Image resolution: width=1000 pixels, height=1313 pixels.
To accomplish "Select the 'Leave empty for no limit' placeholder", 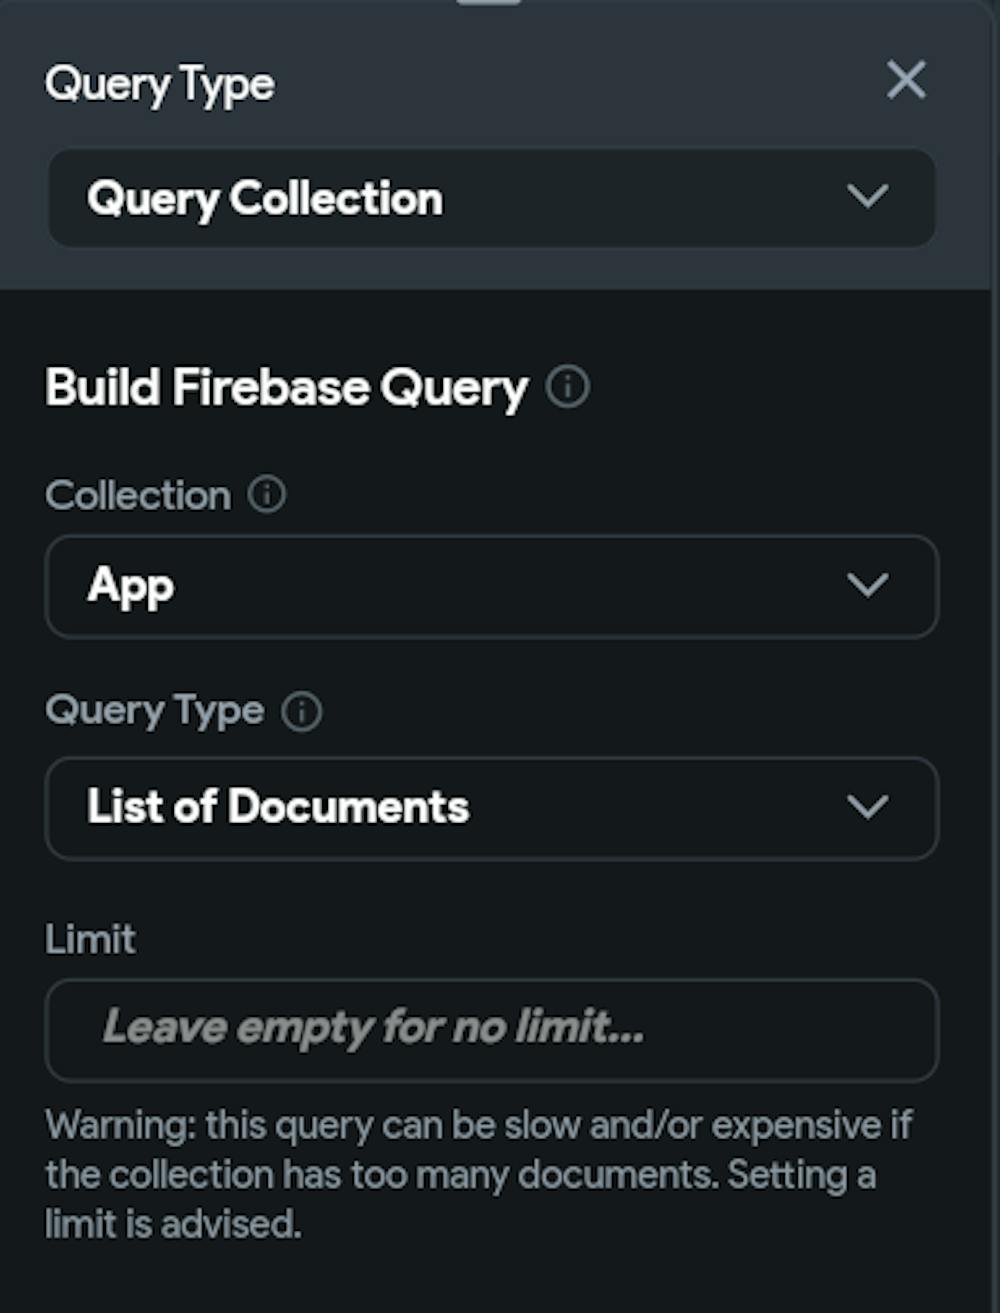I will click(x=373, y=1028).
